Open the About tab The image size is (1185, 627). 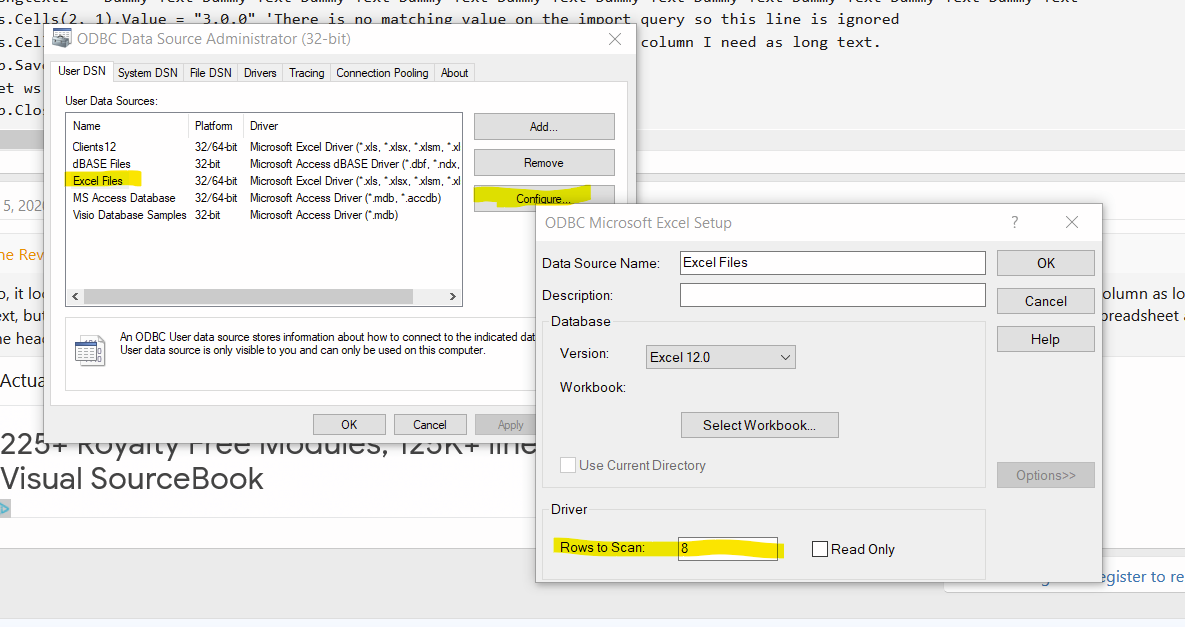click(x=454, y=73)
